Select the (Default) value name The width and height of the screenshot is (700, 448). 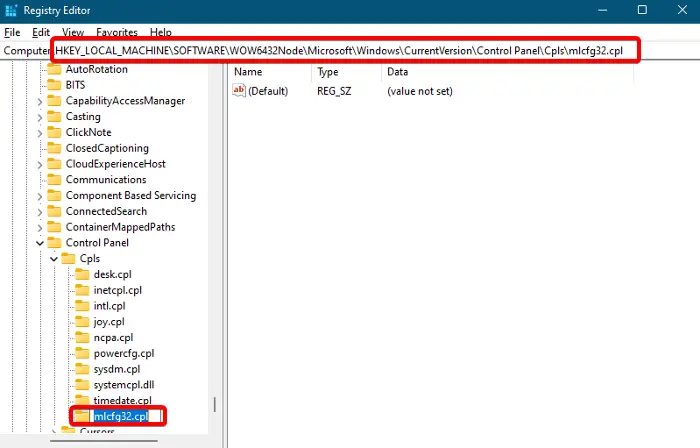(268, 91)
